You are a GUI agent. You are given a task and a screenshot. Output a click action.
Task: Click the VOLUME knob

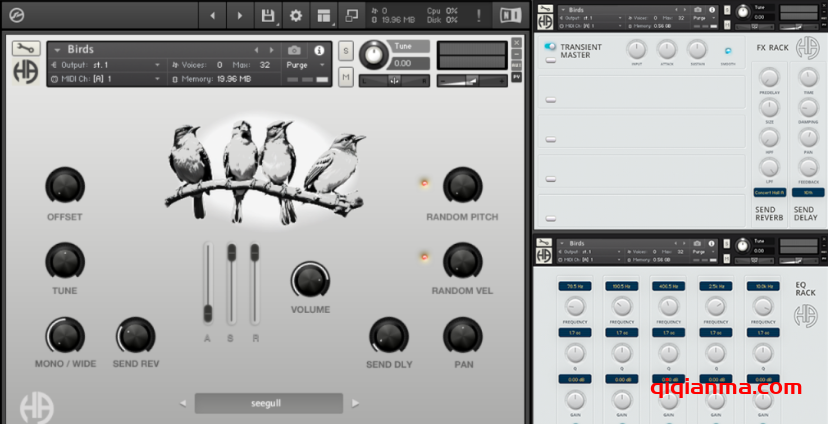coord(310,280)
